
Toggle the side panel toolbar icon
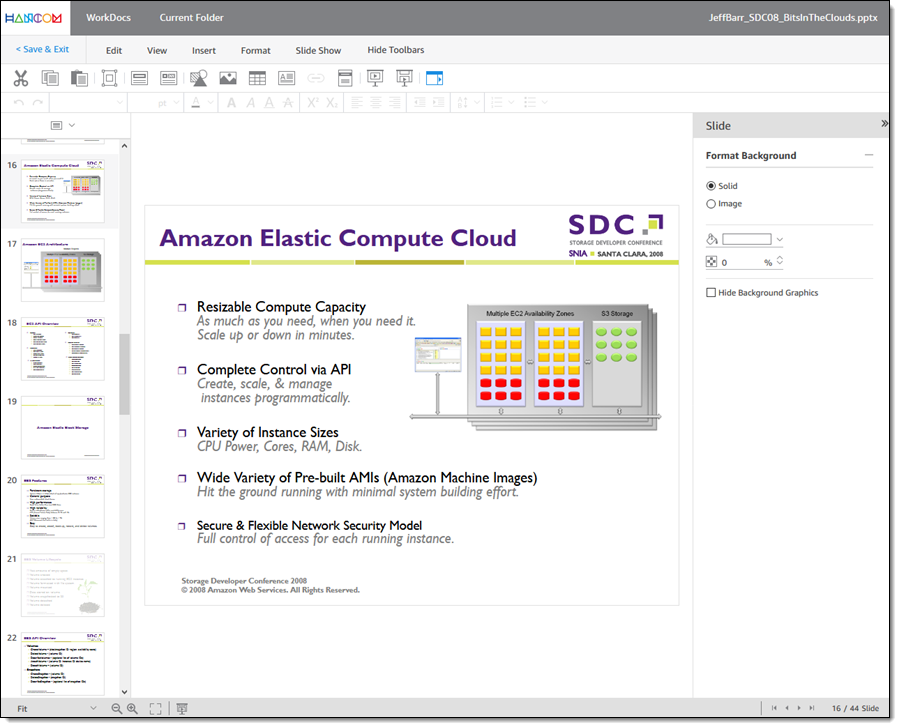[x=434, y=77]
